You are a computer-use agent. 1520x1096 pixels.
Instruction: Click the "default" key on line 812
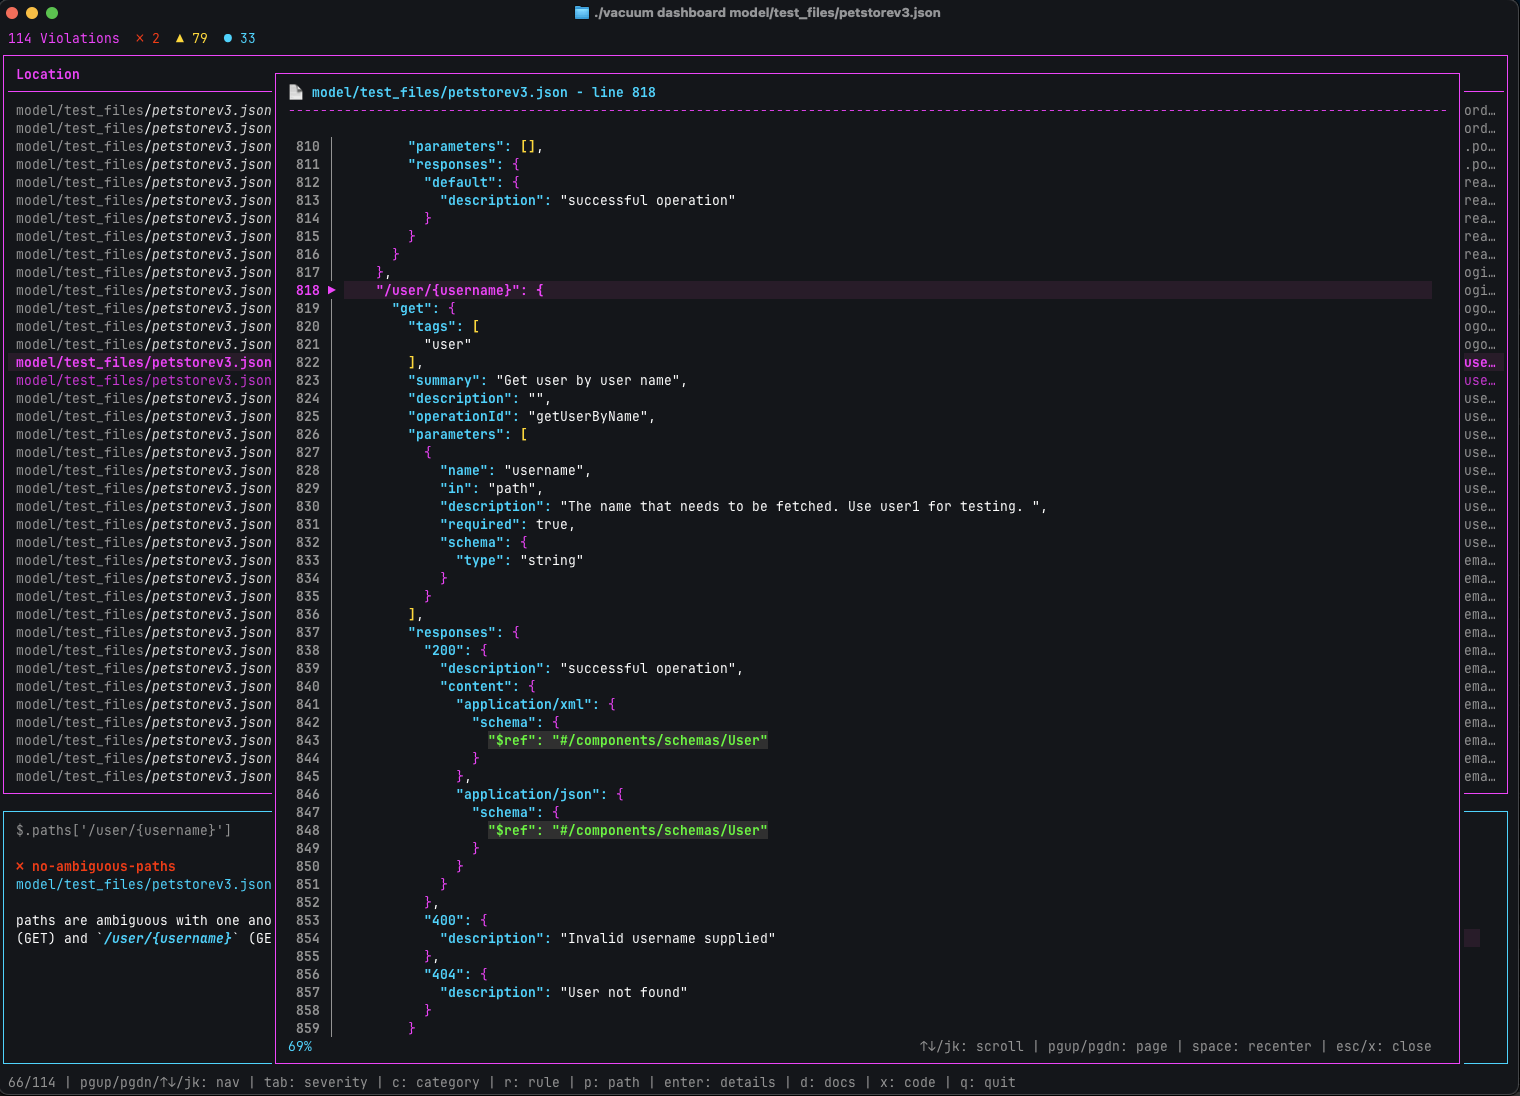tap(464, 182)
